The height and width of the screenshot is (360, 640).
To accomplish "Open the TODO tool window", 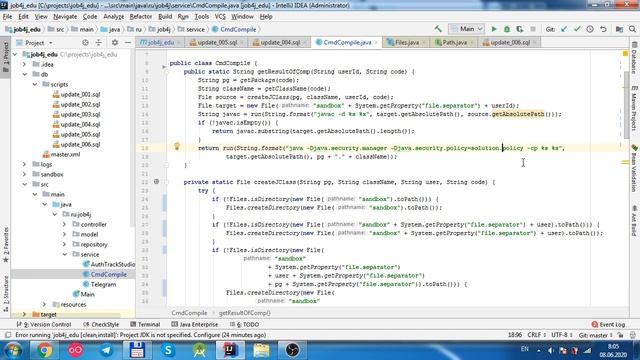I will coord(244,324).
